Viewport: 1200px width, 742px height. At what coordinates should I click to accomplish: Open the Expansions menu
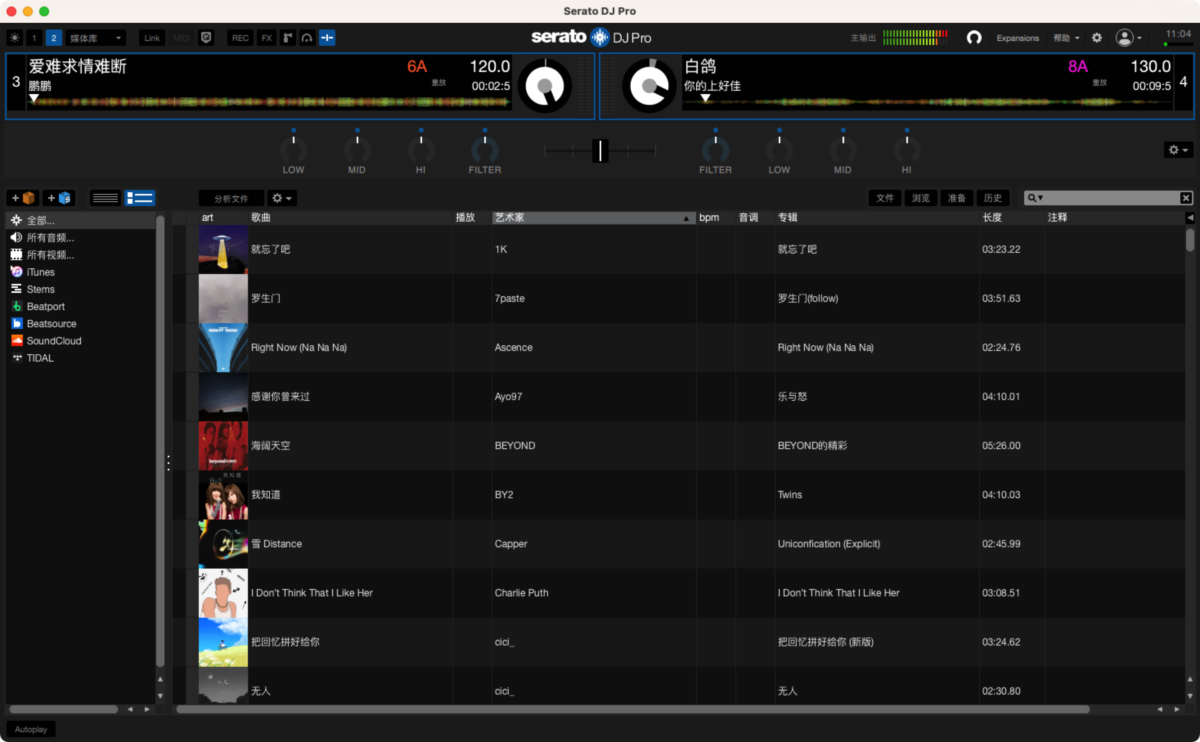pos(1018,38)
